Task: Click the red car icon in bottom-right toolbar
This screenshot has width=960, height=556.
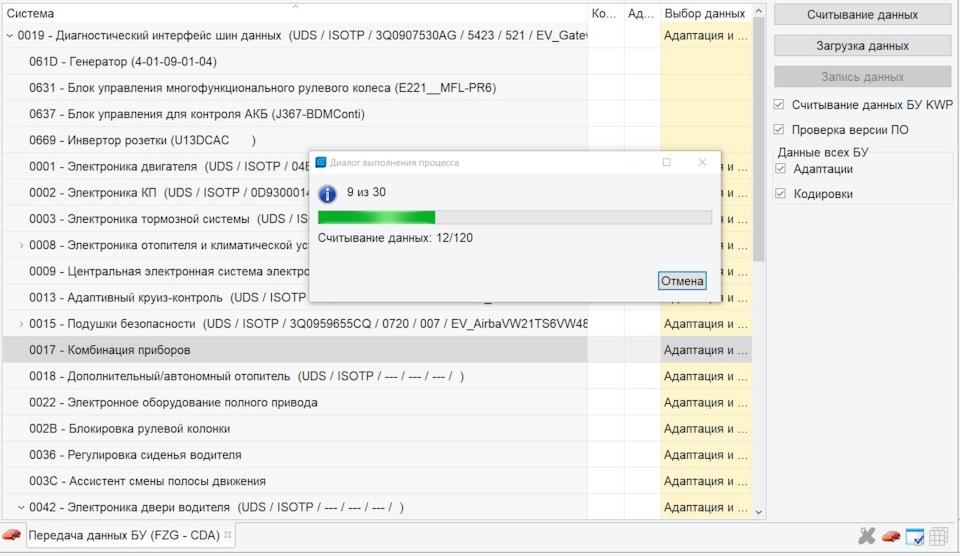Action: point(891,537)
